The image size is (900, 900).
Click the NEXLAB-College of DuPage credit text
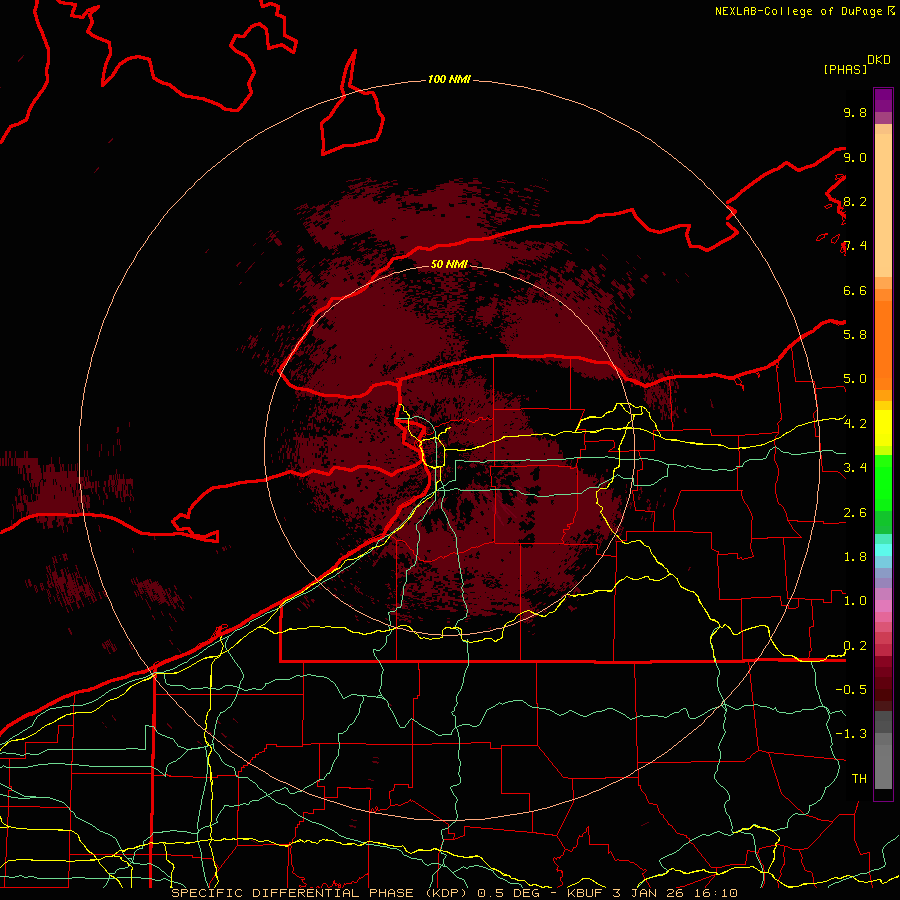(x=801, y=11)
